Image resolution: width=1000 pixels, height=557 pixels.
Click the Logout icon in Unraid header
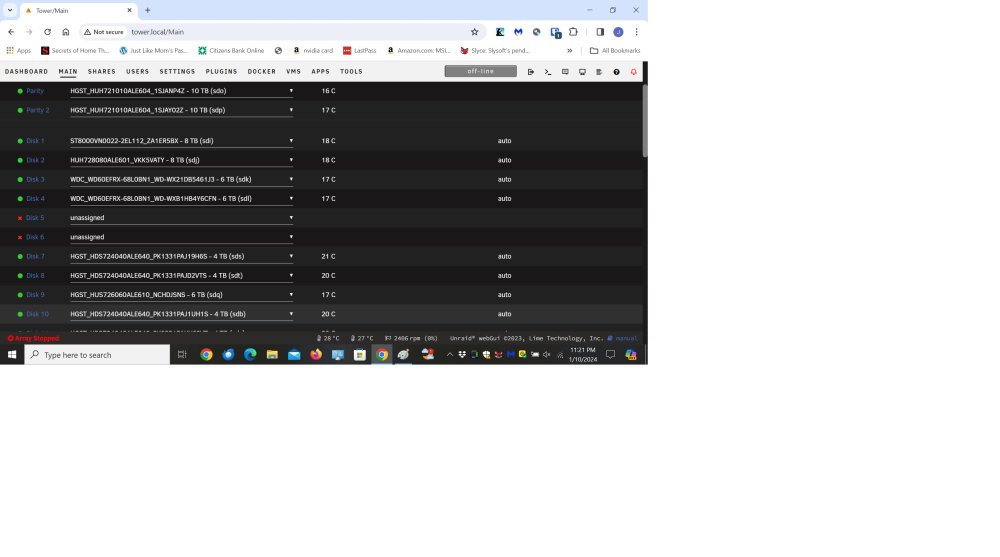[531, 72]
